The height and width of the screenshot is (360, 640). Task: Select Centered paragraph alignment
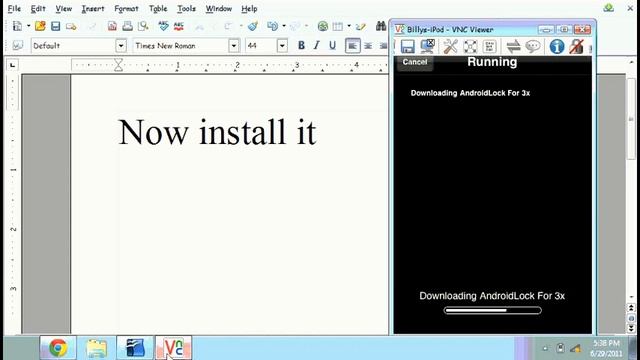coord(368,46)
